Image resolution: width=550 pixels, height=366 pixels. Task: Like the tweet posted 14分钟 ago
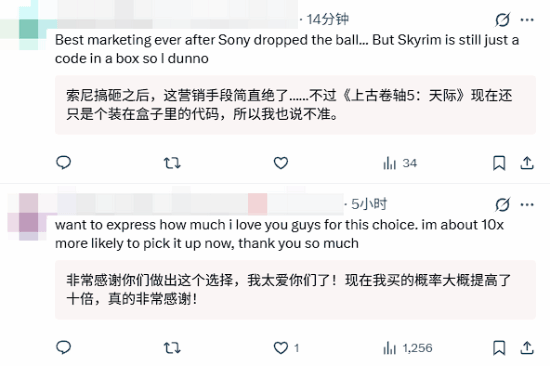(281, 163)
